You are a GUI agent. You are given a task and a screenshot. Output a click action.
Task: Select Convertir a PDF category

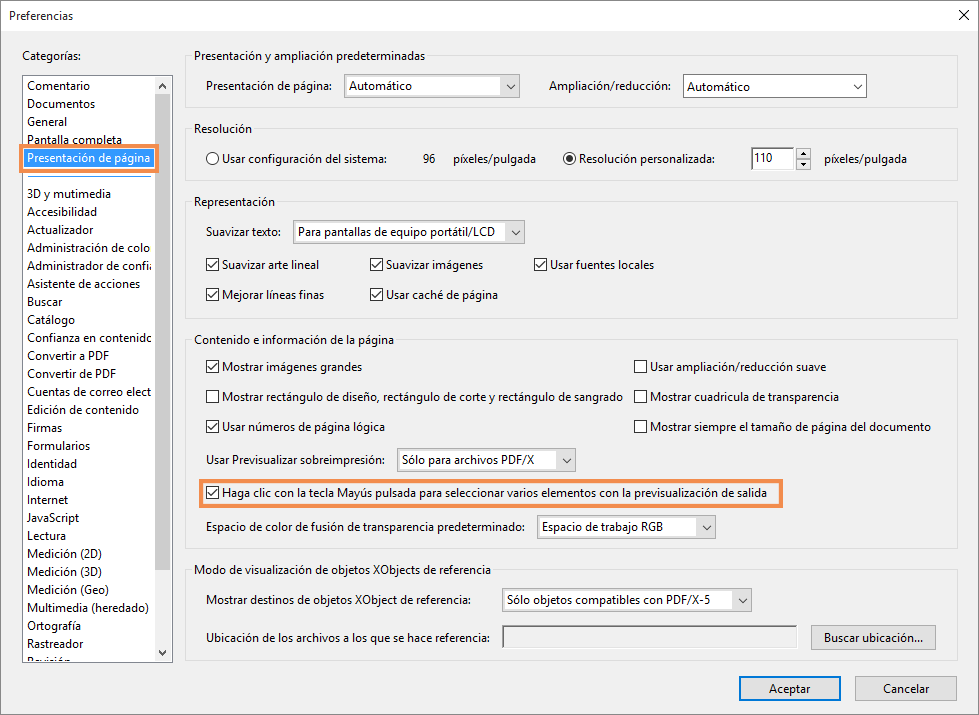point(67,355)
